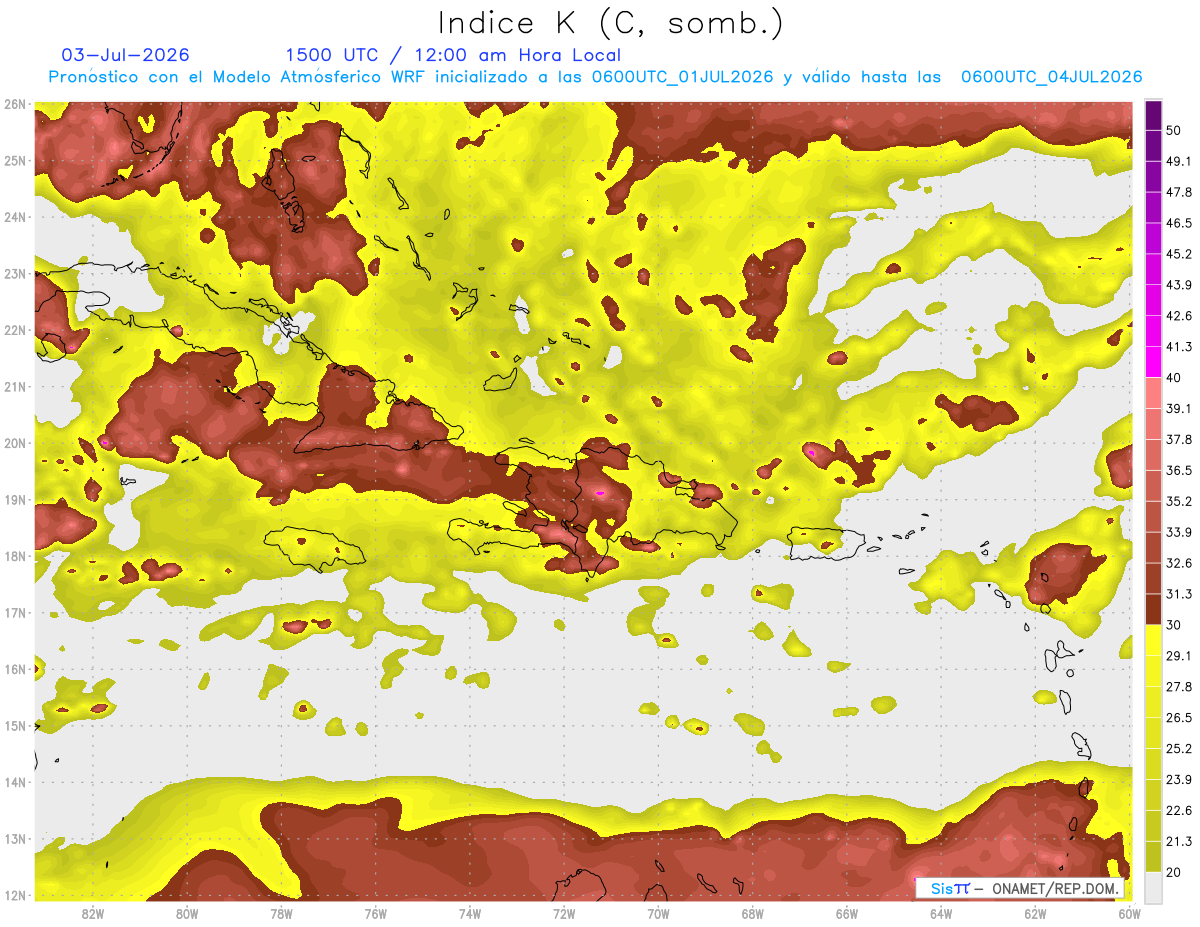1200x927 pixels.
Task: Click the "70W" longitude label
Action: (x=658, y=913)
